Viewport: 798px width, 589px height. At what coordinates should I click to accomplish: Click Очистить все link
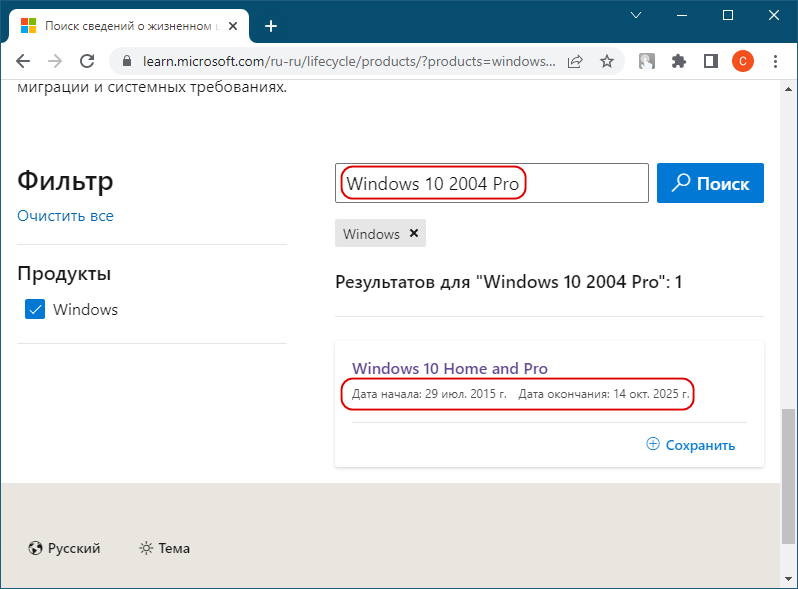click(x=65, y=216)
